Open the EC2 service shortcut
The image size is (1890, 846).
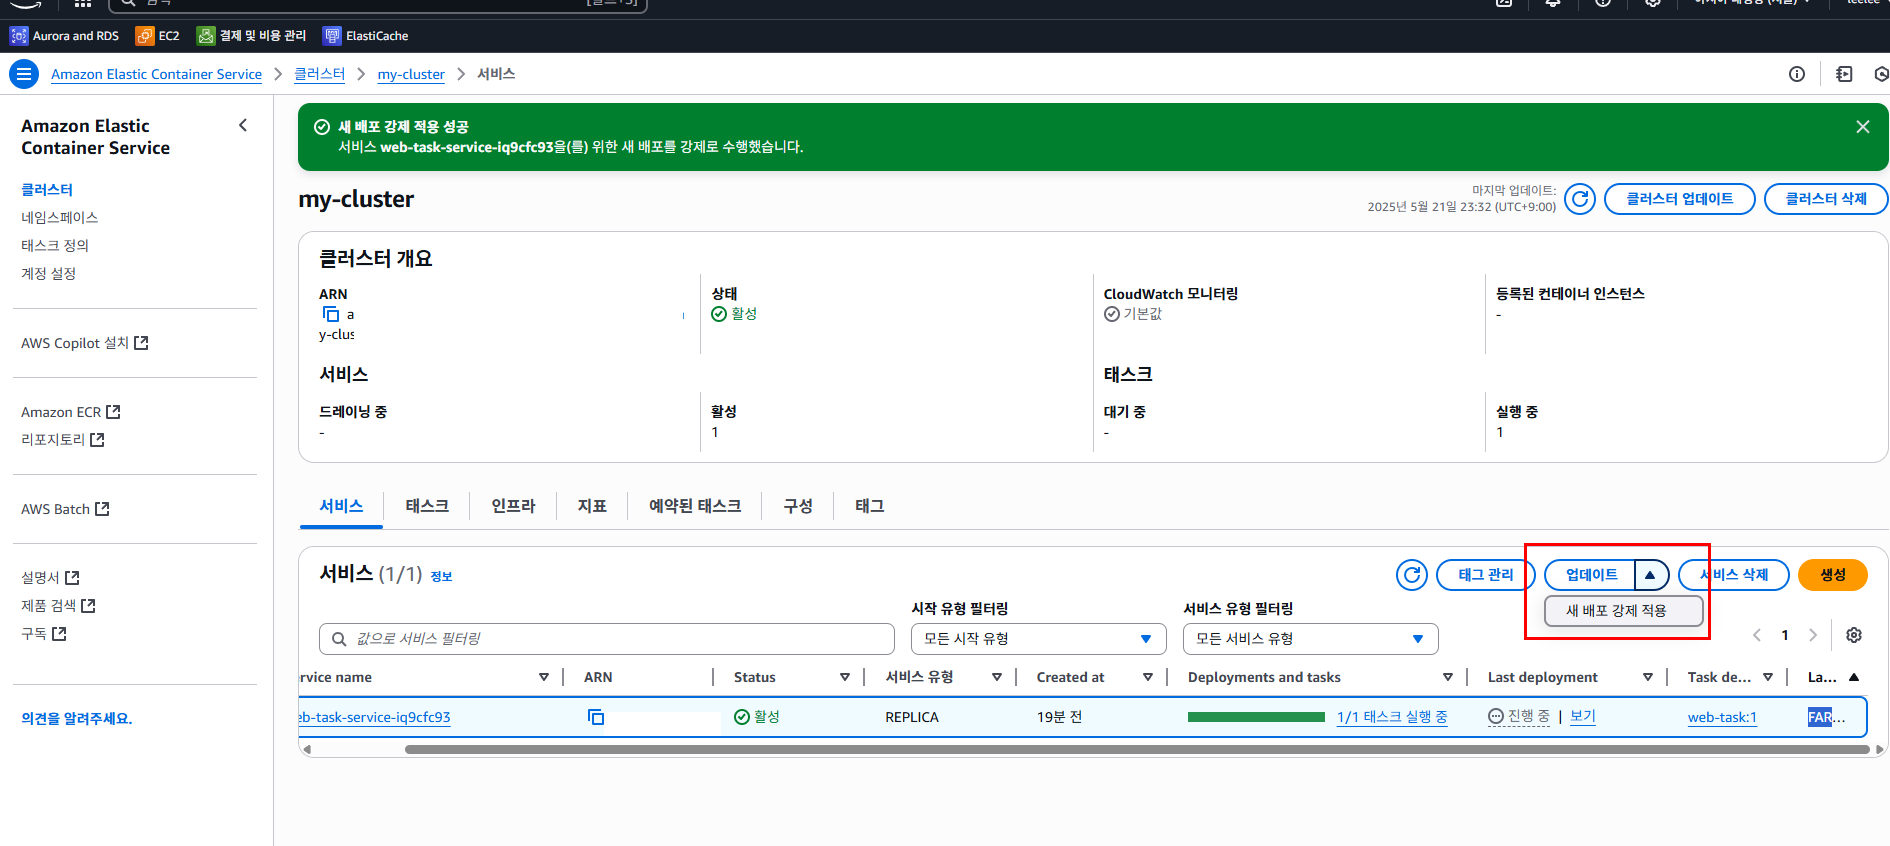click(158, 36)
